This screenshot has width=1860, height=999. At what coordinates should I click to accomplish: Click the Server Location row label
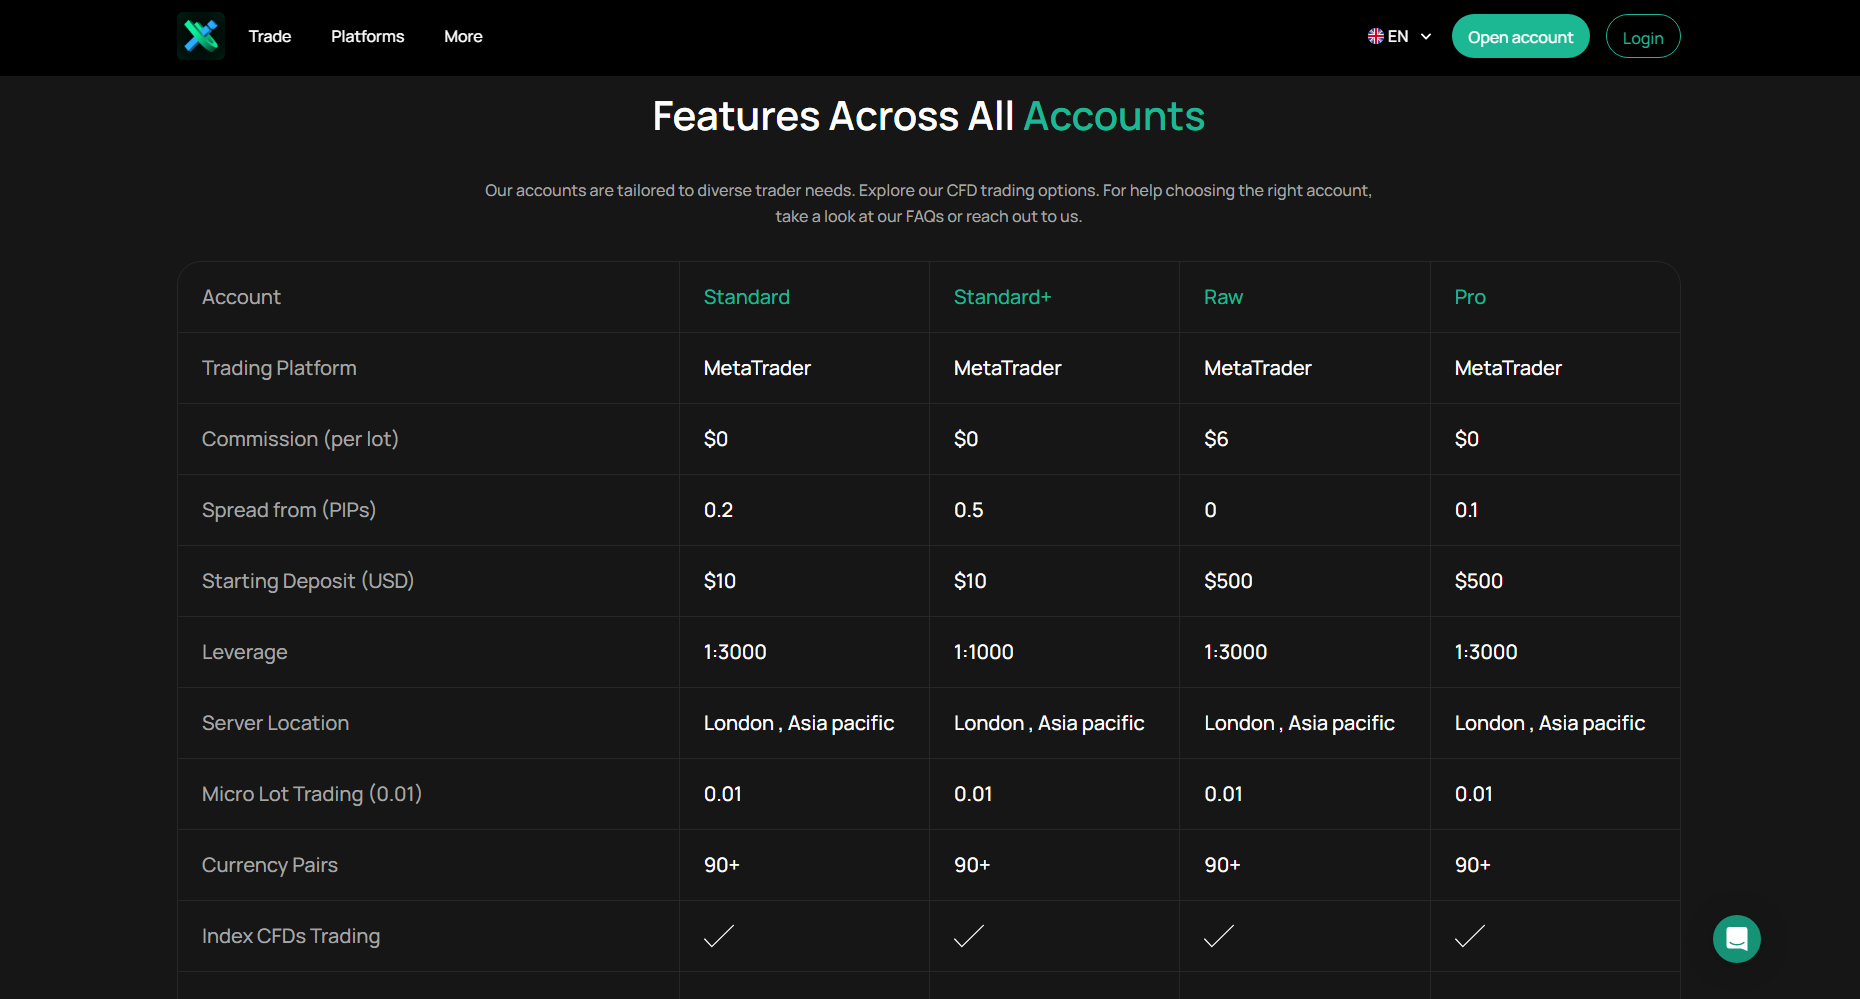pos(275,723)
